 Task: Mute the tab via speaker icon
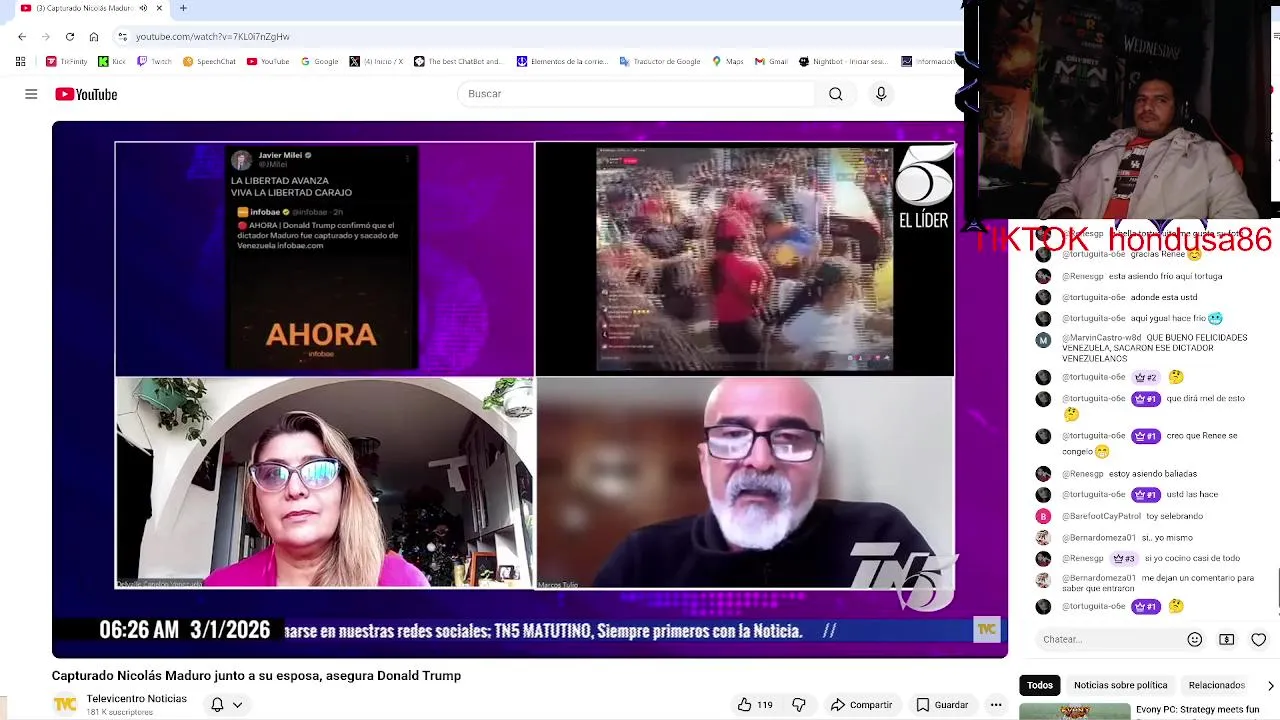pyautogui.click(x=143, y=8)
